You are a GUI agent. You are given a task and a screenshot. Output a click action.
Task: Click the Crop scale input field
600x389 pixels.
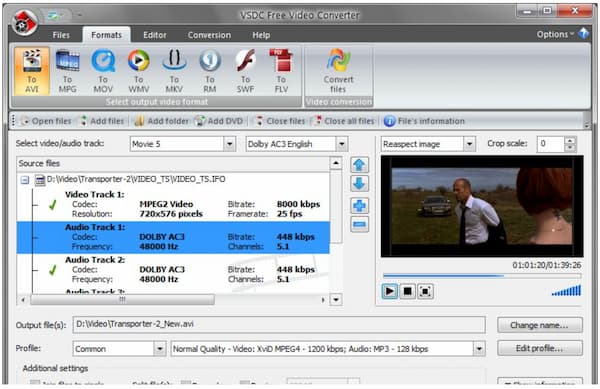551,144
